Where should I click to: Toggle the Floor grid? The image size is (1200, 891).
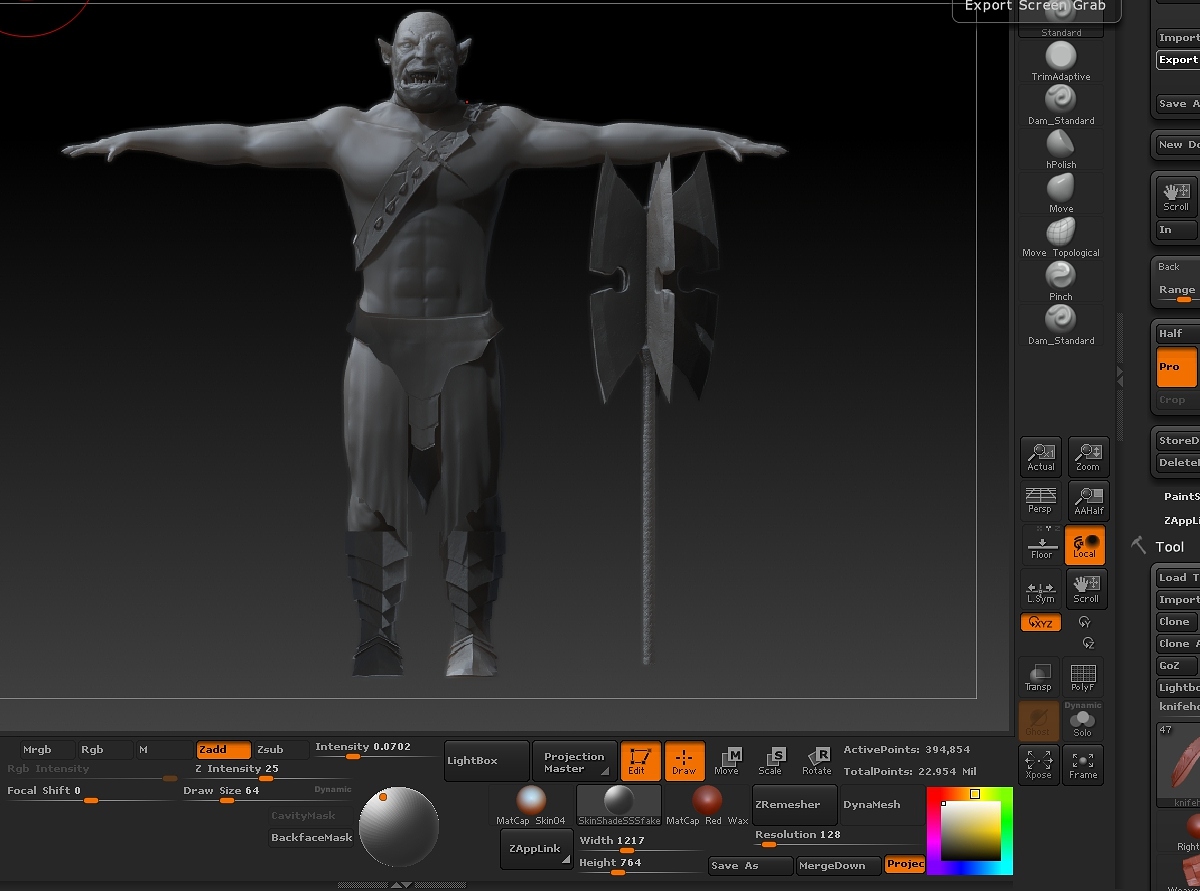1041,545
